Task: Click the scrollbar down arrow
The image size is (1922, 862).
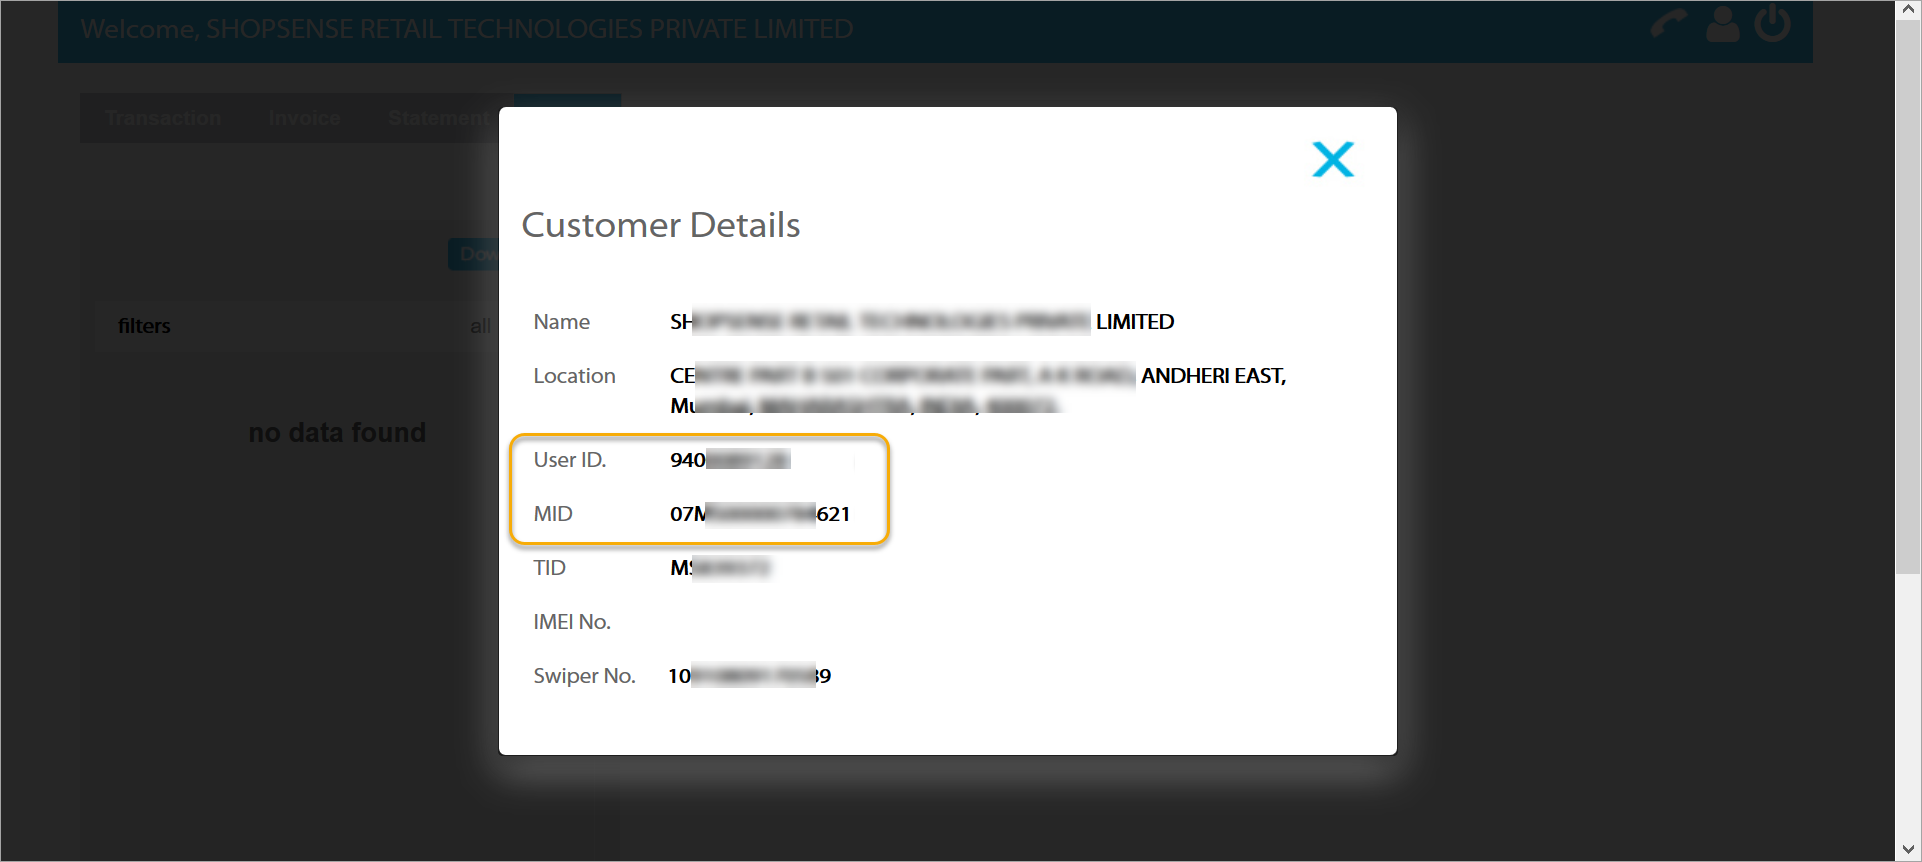Action: [x=1908, y=850]
